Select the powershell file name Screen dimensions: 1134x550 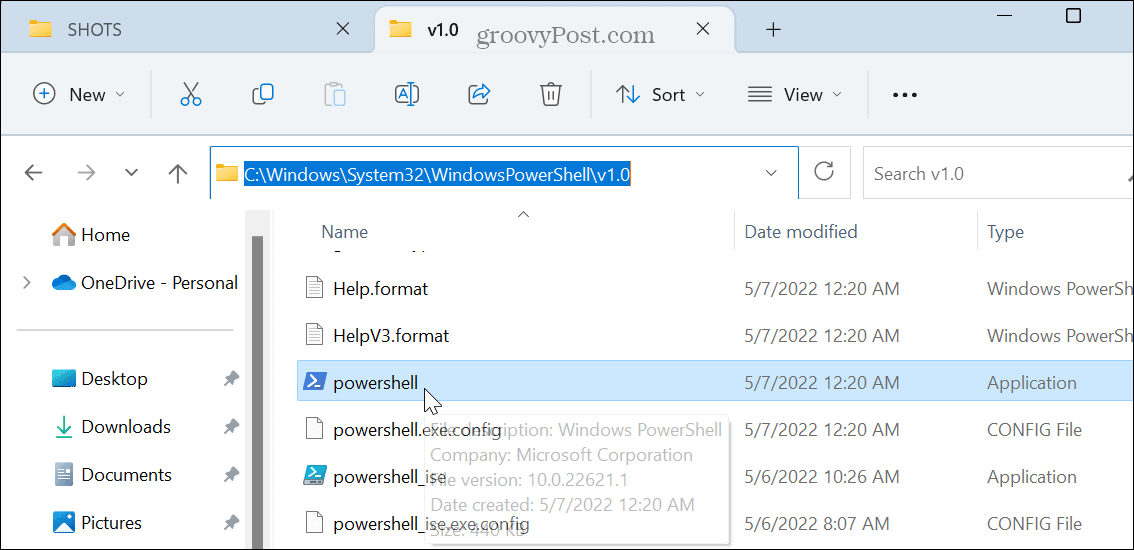(375, 382)
